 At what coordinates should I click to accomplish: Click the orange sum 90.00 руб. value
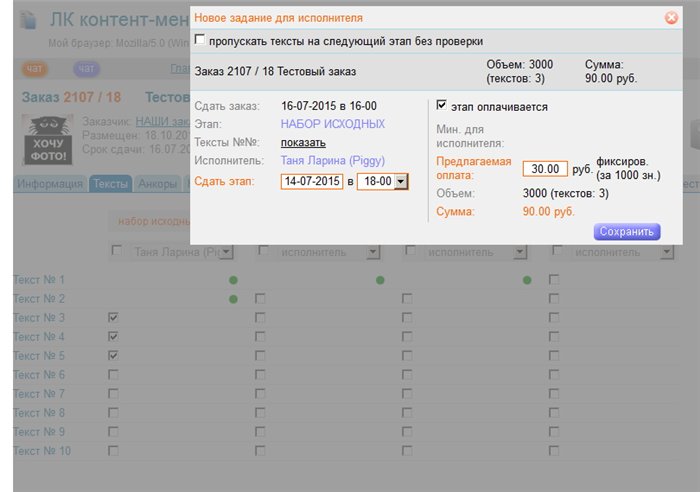[549, 211]
